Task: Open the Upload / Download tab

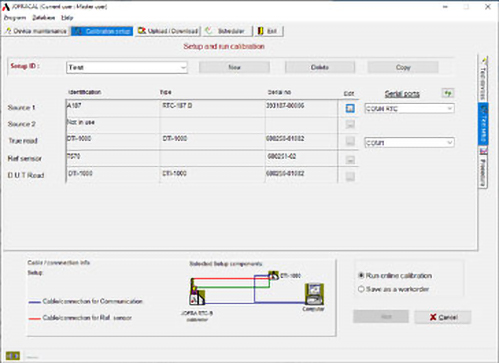Action: (168, 31)
